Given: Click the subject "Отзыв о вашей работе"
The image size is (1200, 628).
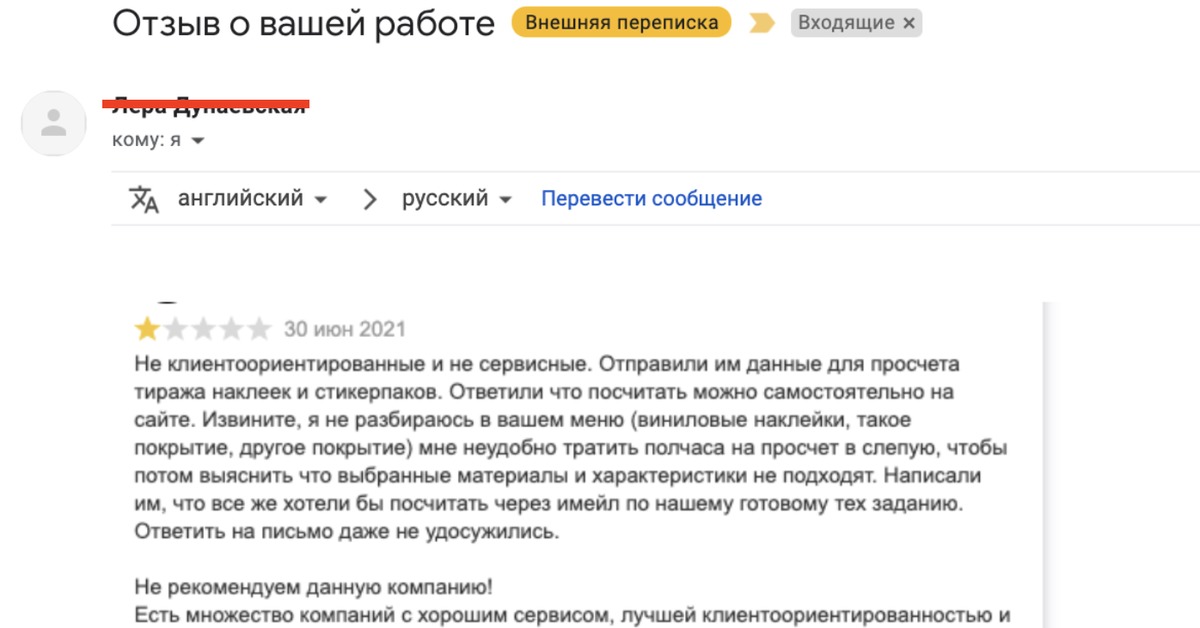Looking at the screenshot, I should (x=303, y=23).
